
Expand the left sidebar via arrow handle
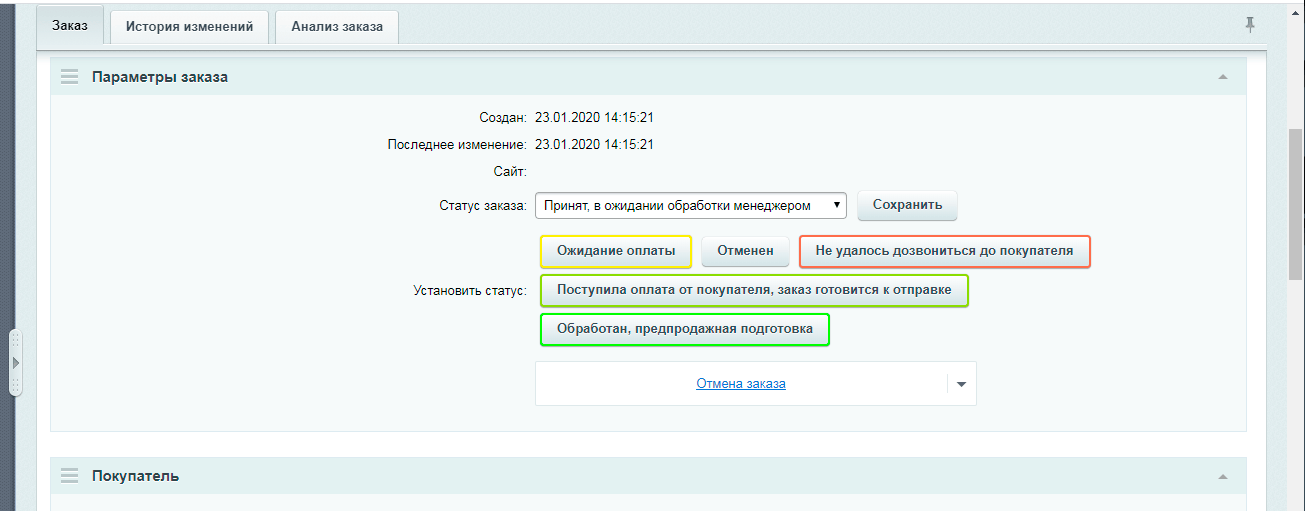[x=15, y=362]
